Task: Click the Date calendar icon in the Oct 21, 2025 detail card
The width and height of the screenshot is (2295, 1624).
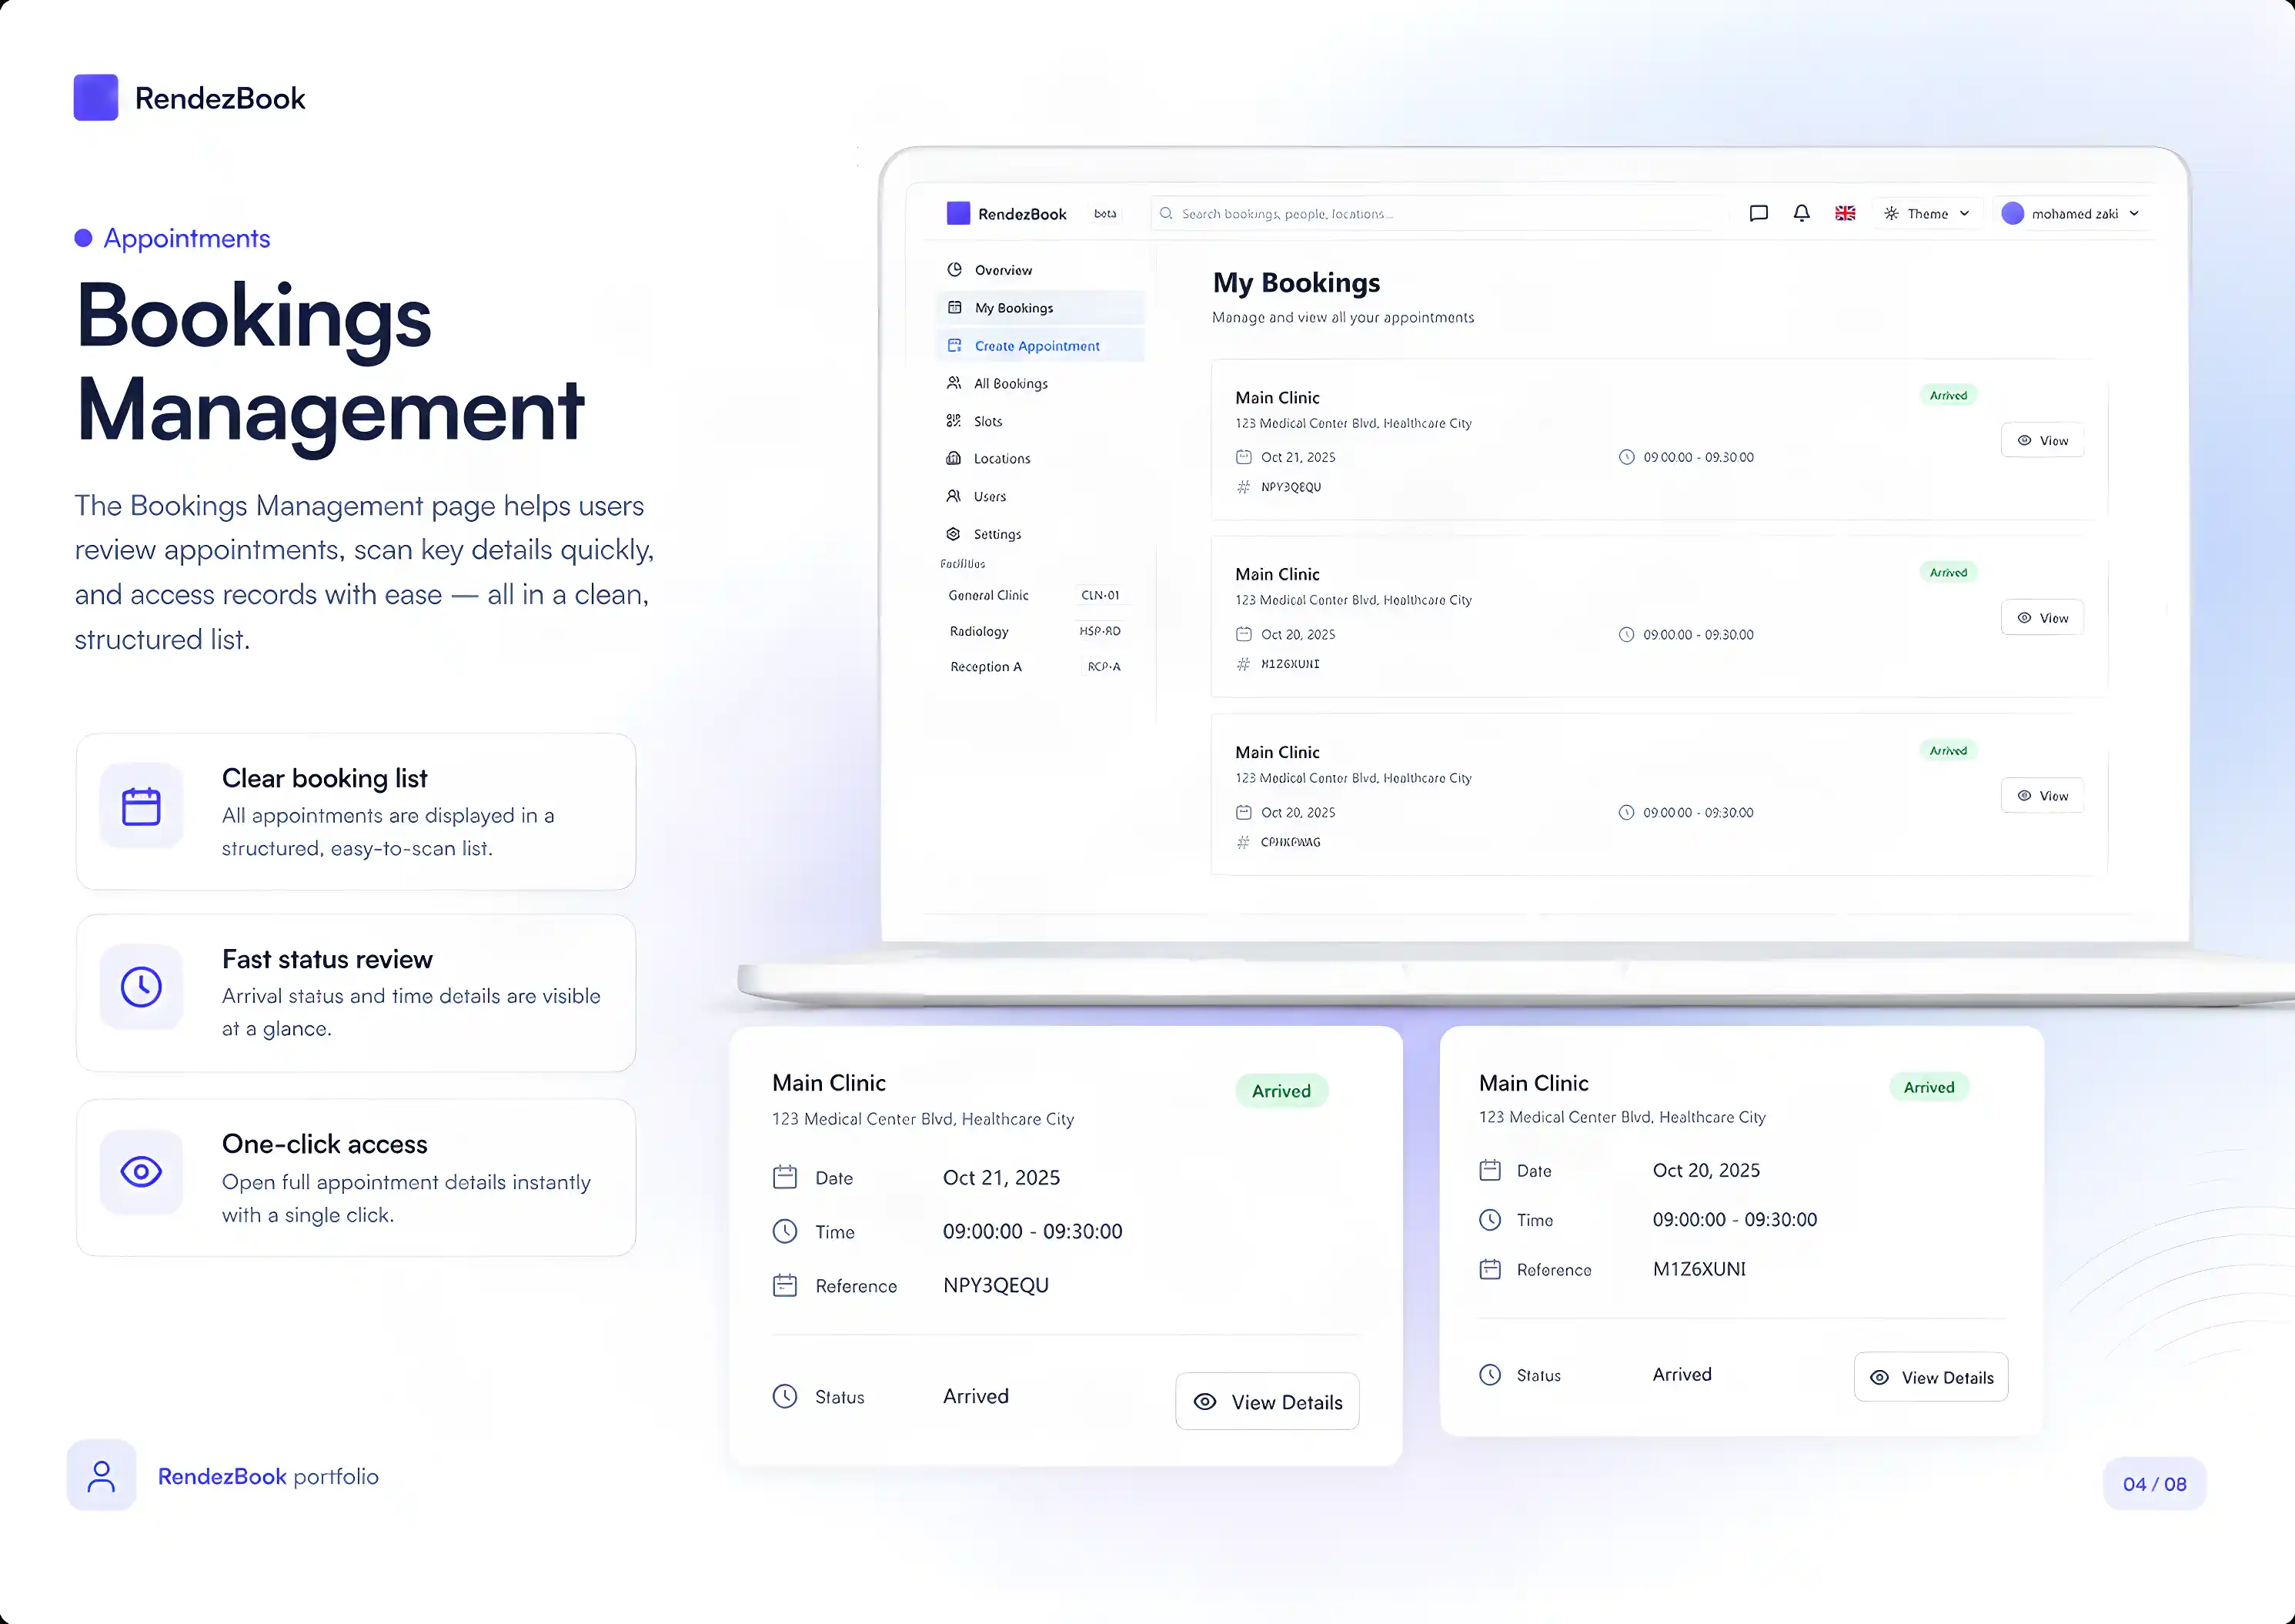Action: pyautogui.click(x=785, y=1177)
